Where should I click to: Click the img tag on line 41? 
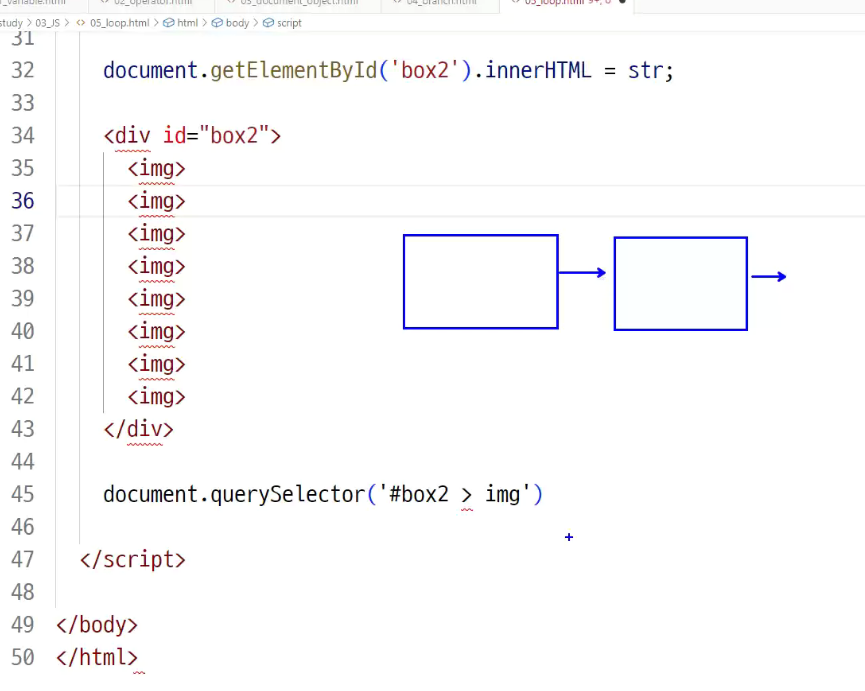(x=157, y=364)
